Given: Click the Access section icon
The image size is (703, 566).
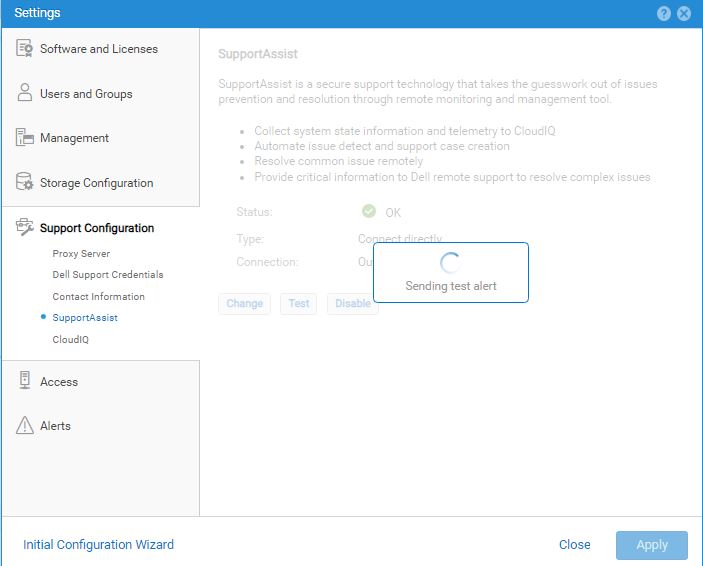Looking at the screenshot, I should (25, 381).
